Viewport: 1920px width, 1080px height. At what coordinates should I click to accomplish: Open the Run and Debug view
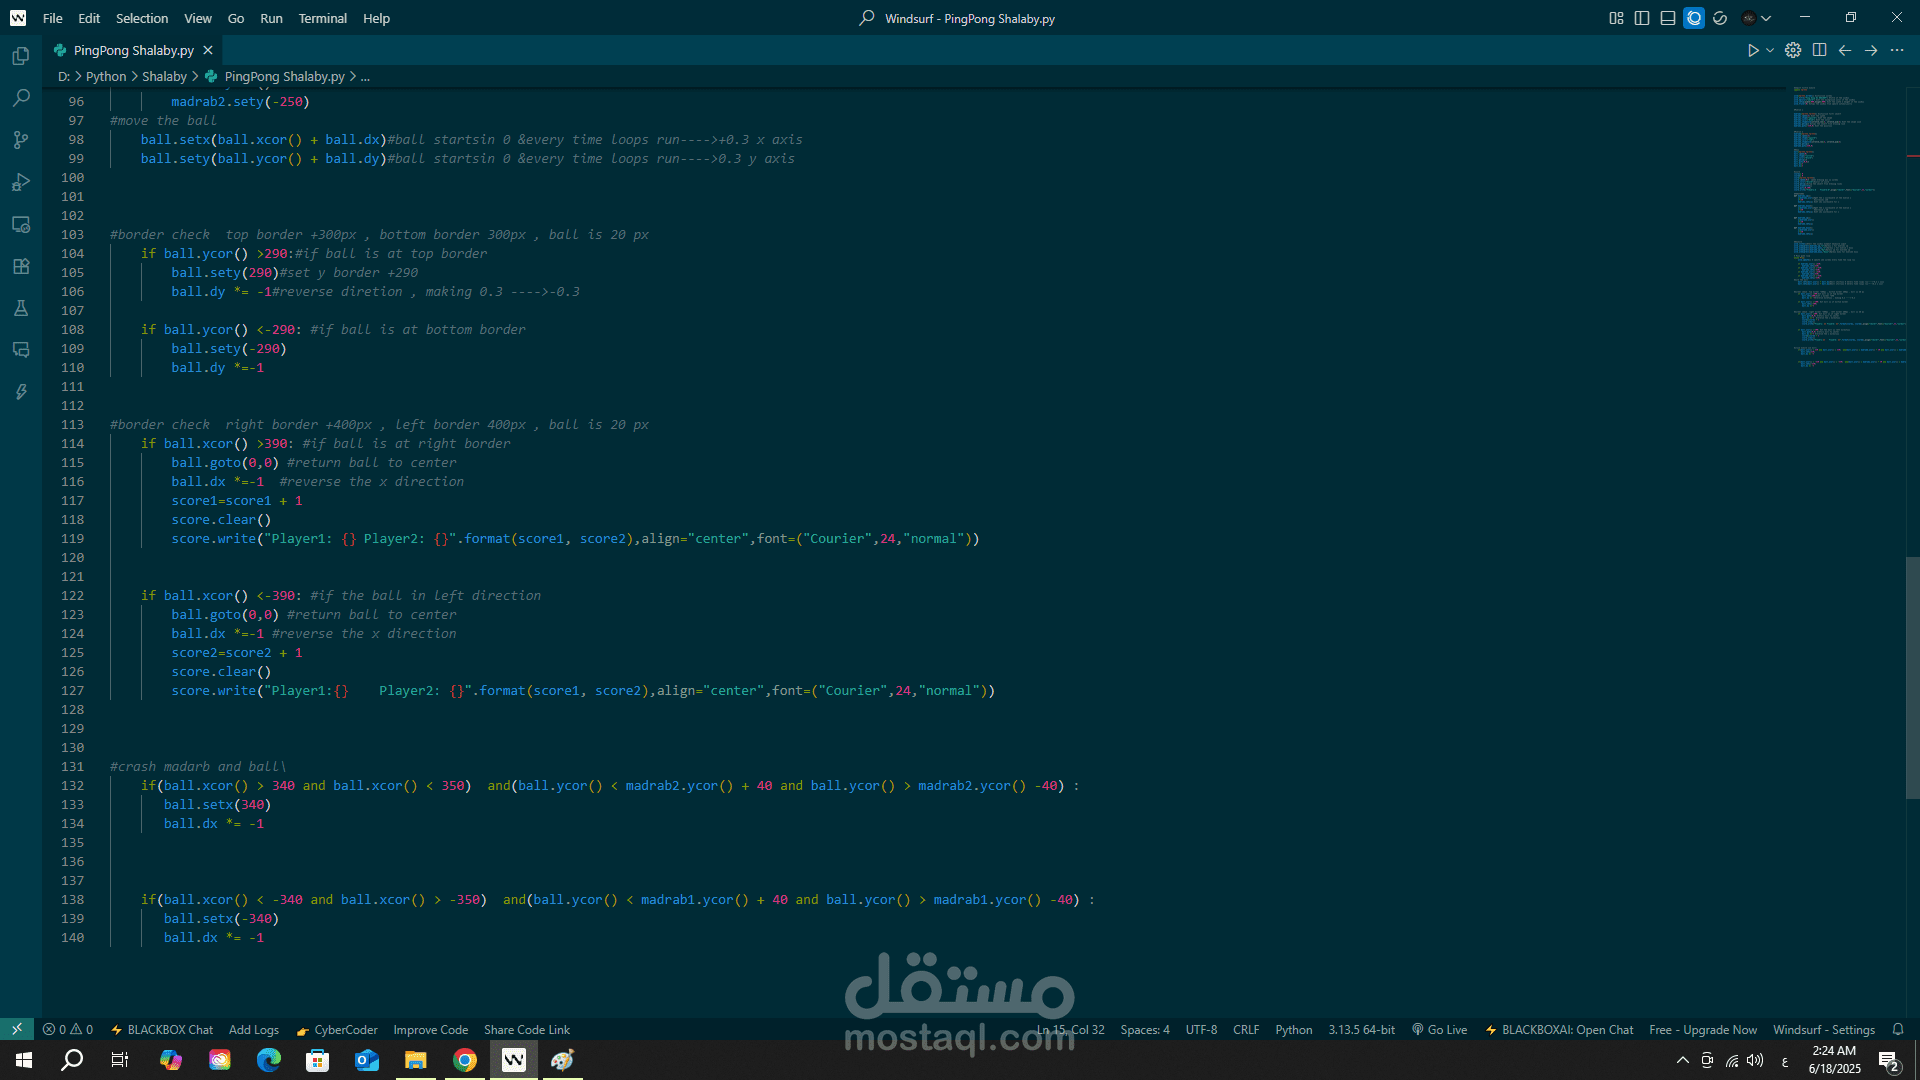20,182
